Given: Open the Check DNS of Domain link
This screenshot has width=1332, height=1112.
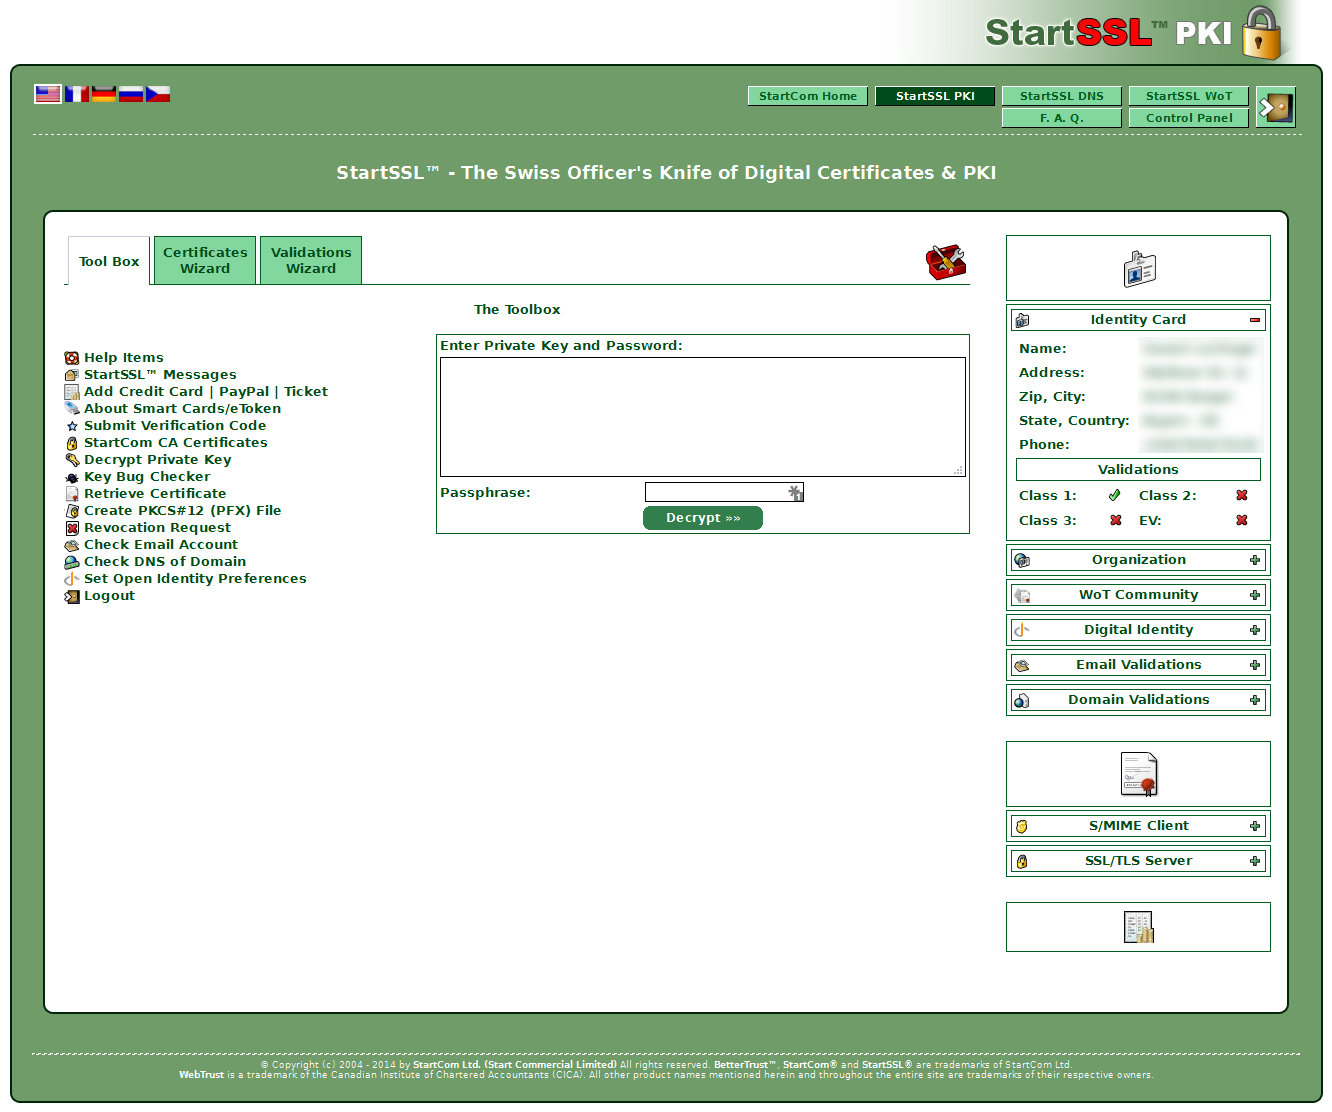Looking at the screenshot, I should pos(165,562).
